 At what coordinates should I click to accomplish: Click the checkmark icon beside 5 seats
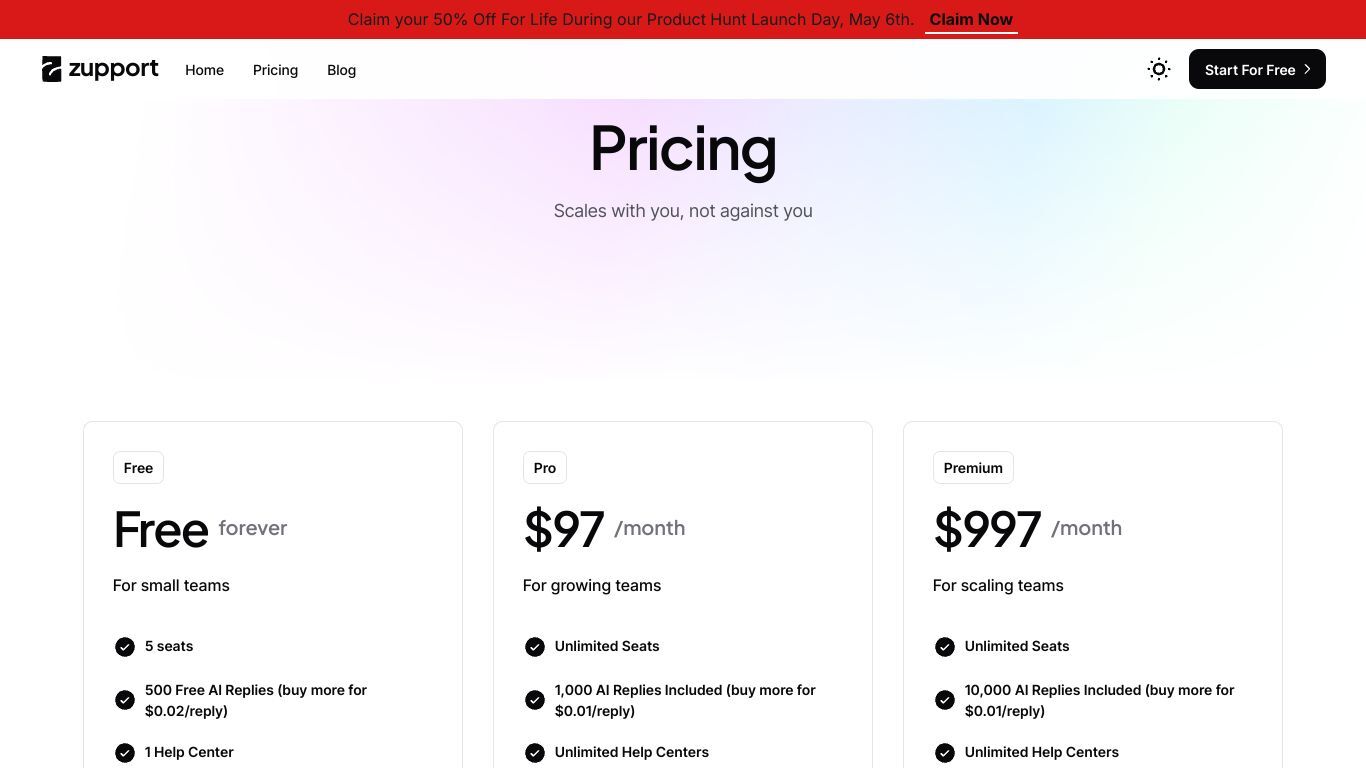pos(125,647)
